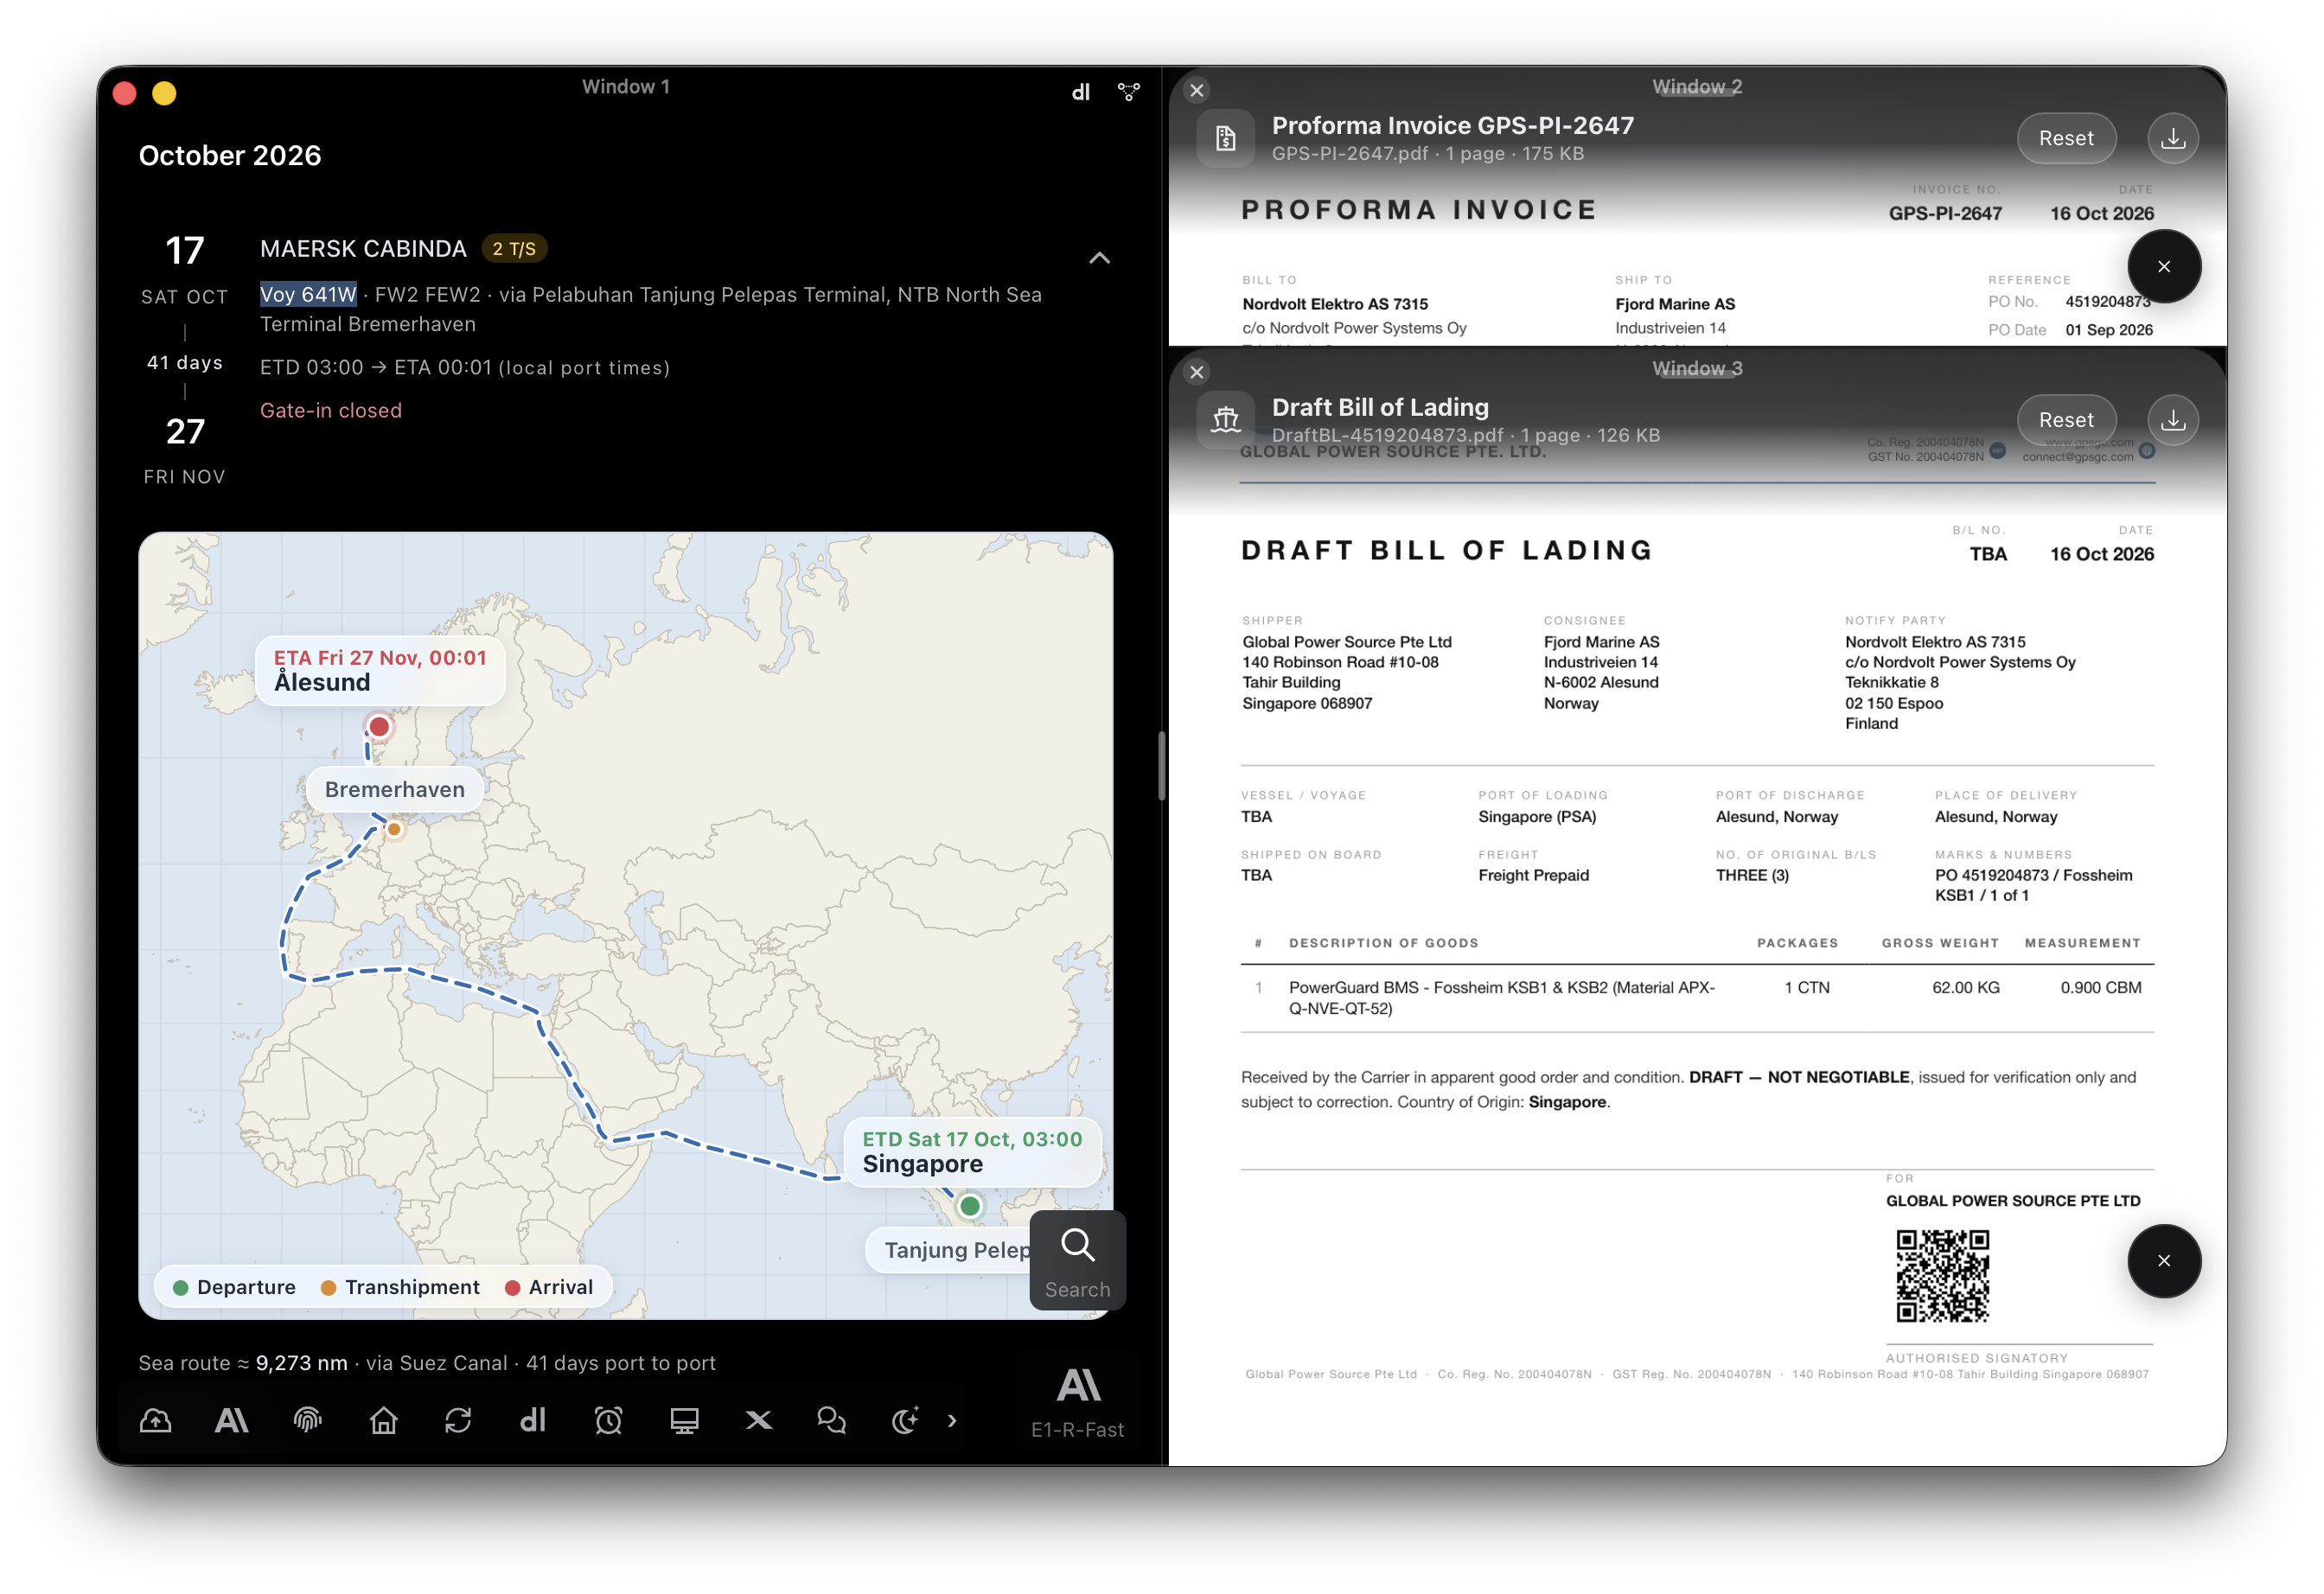Click the Ålesund ETA callout on the map
Screen dimensions: 2324x1594
[x=380, y=670]
